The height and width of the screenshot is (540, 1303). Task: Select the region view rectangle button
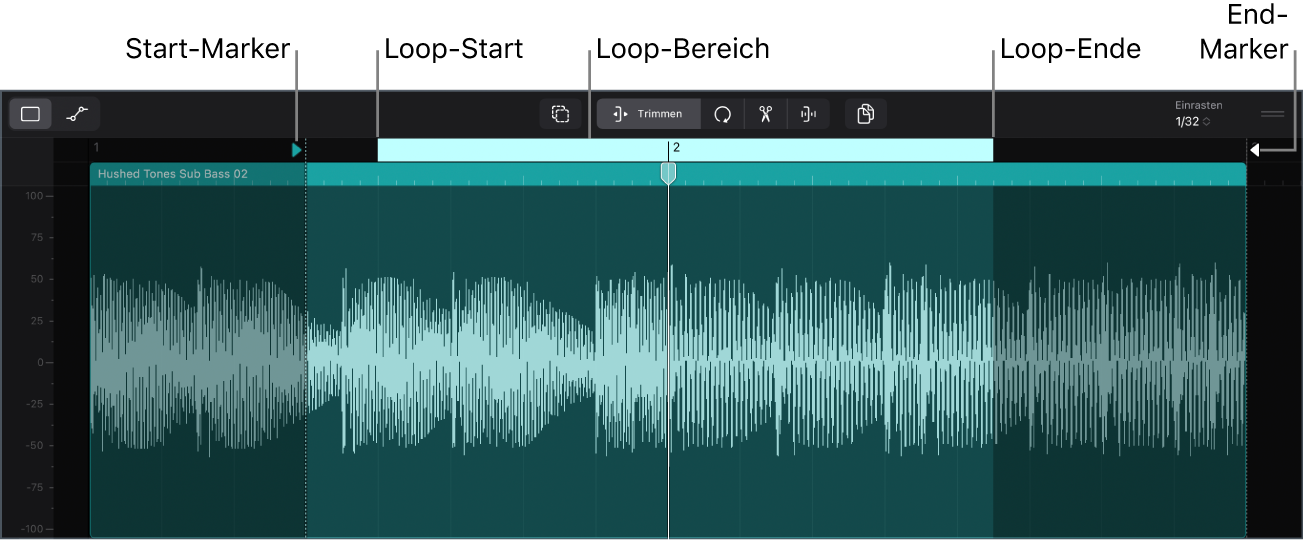point(30,114)
